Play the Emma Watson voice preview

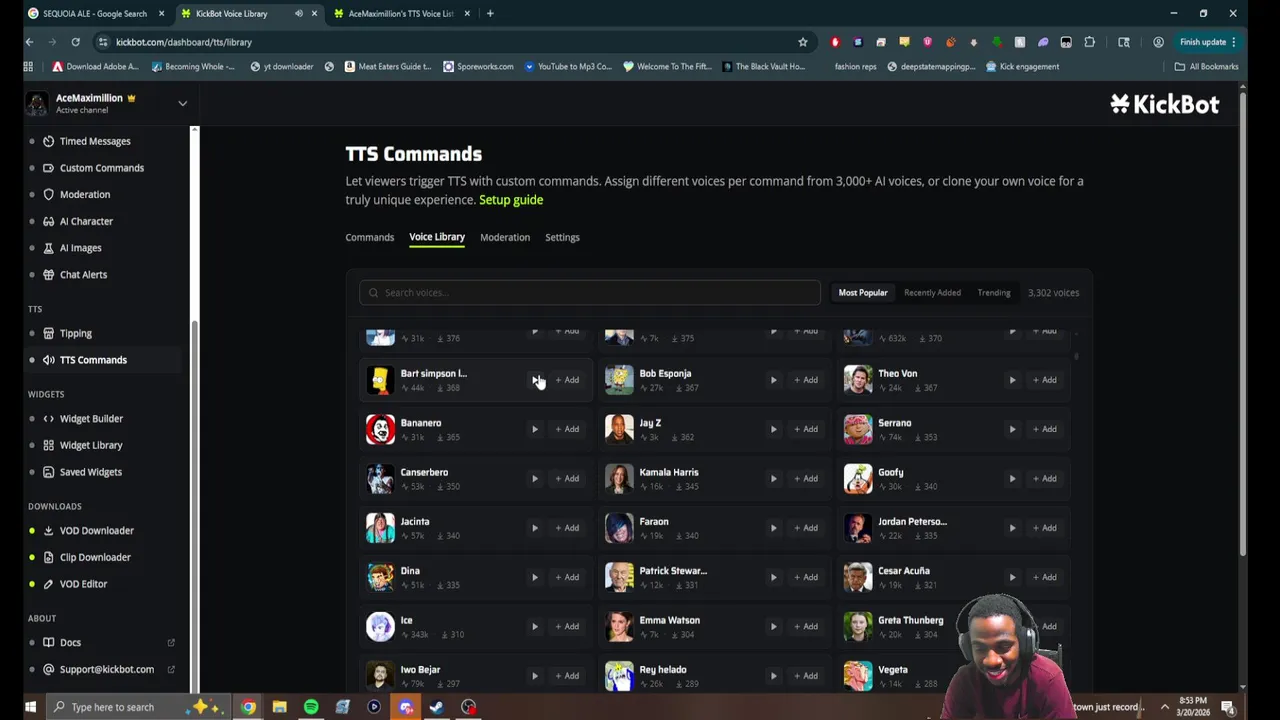773,626
